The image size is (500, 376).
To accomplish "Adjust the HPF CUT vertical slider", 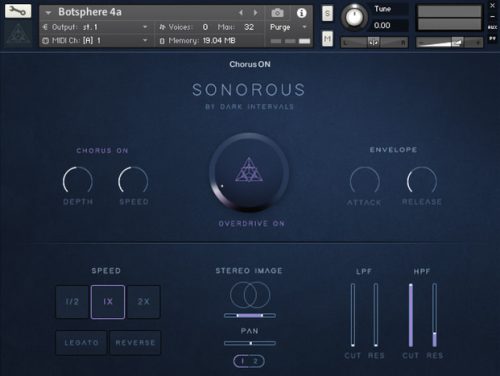I will coord(411,315).
